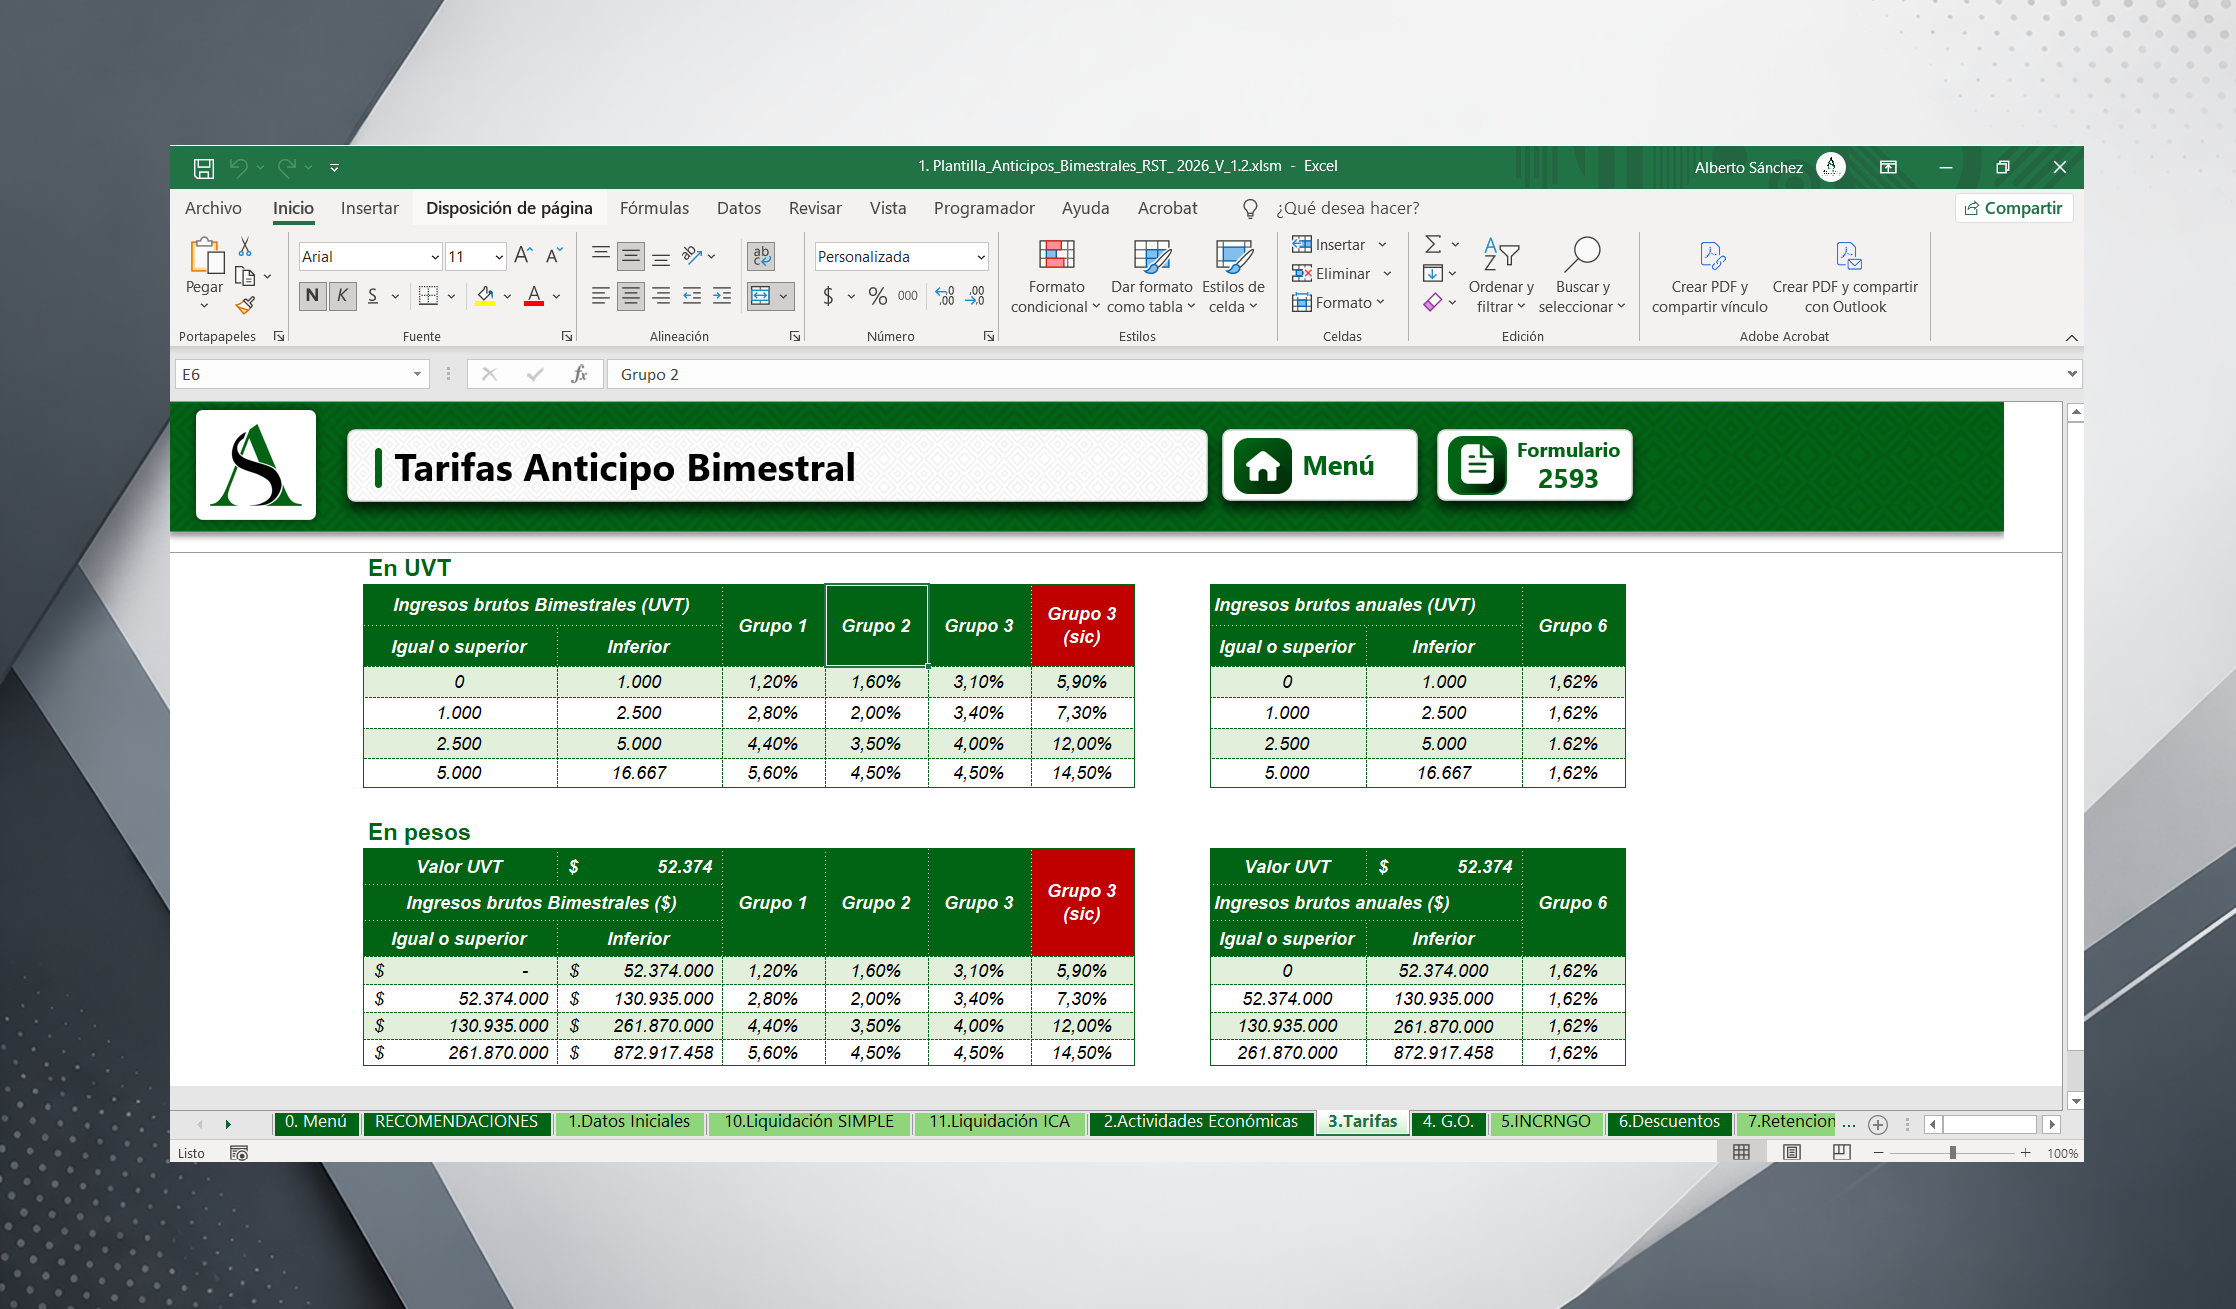The image size is (2236, 1309).
Task: Expand the Name Box dropdown arrow
Action: (x=417, y=374)
